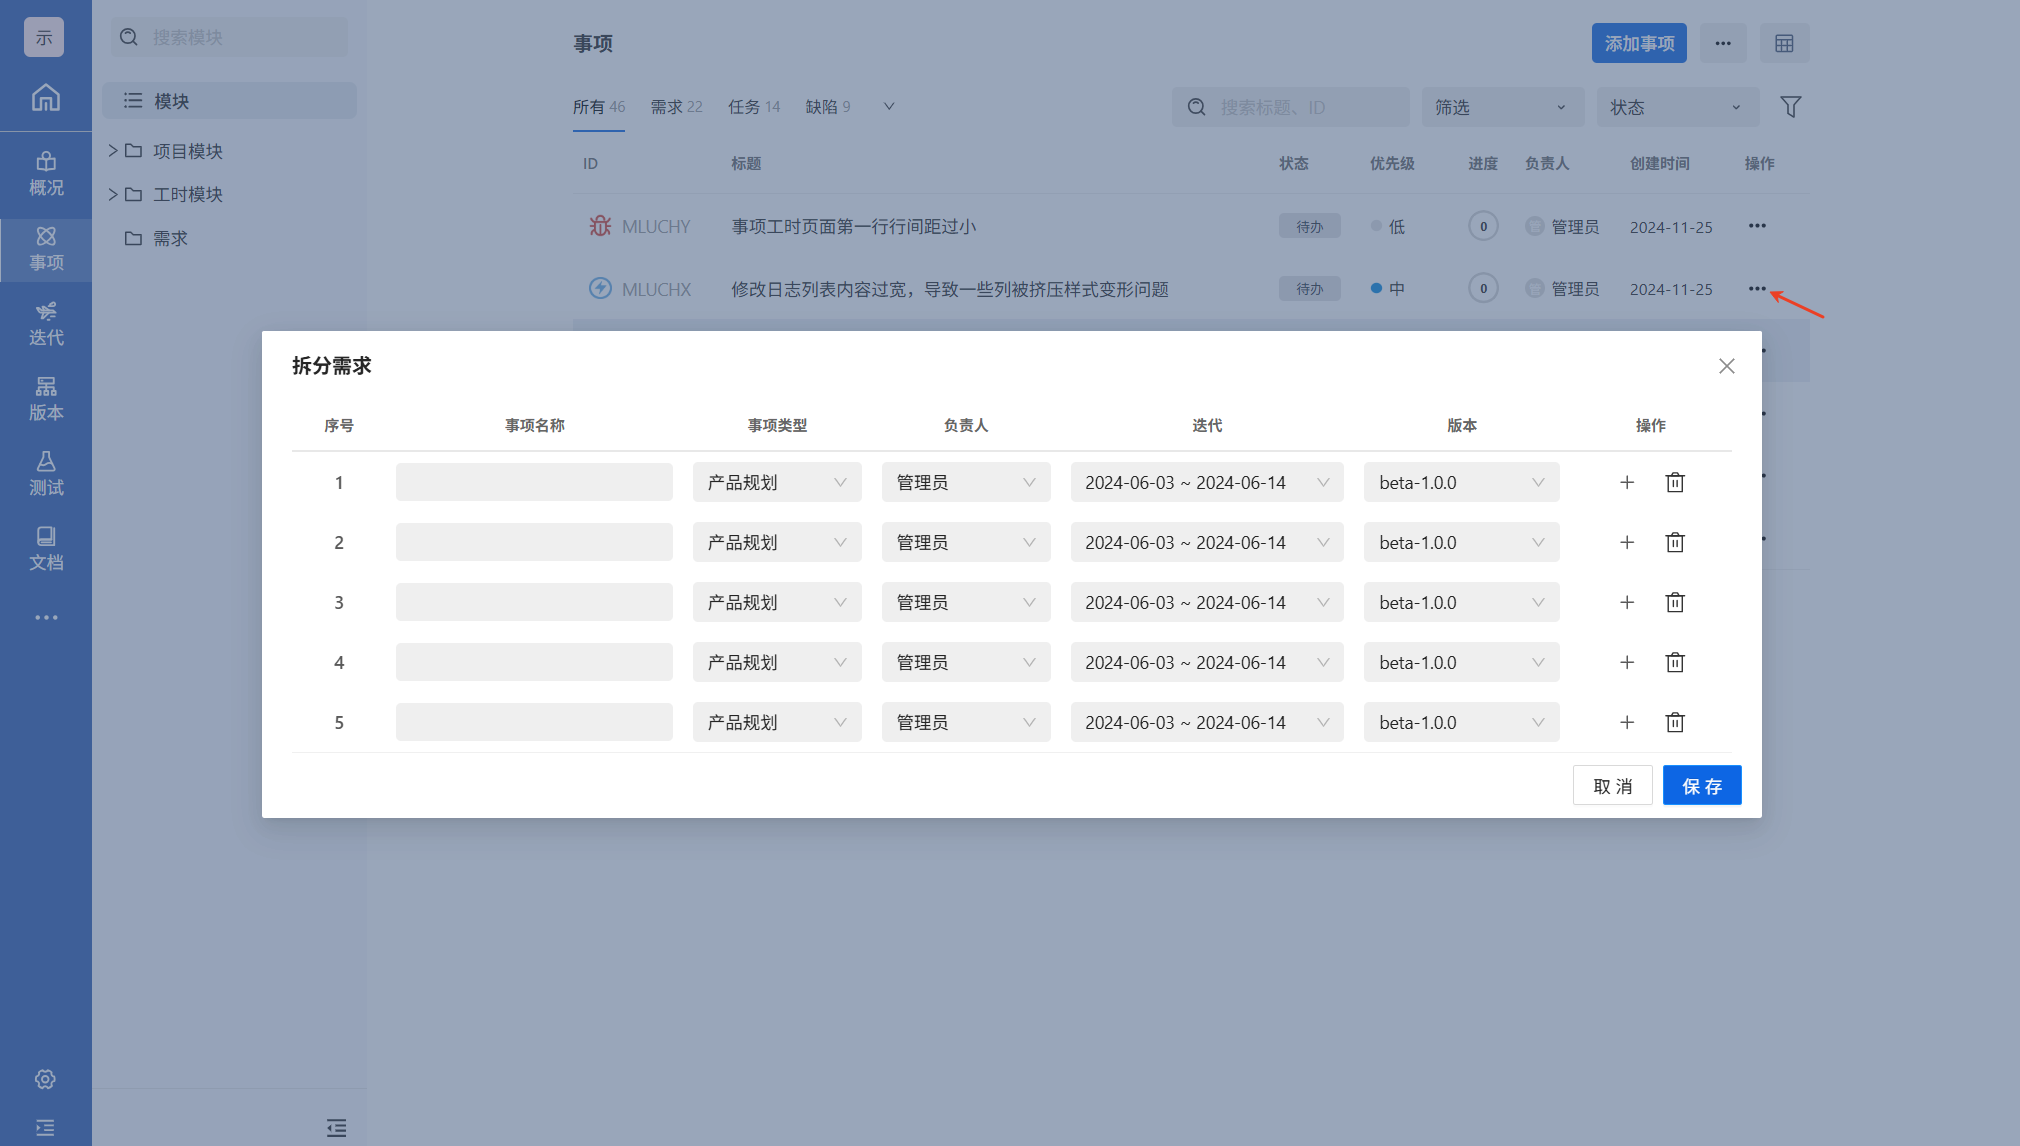Open 负责人 dropdown in row 2

(966, 542)
